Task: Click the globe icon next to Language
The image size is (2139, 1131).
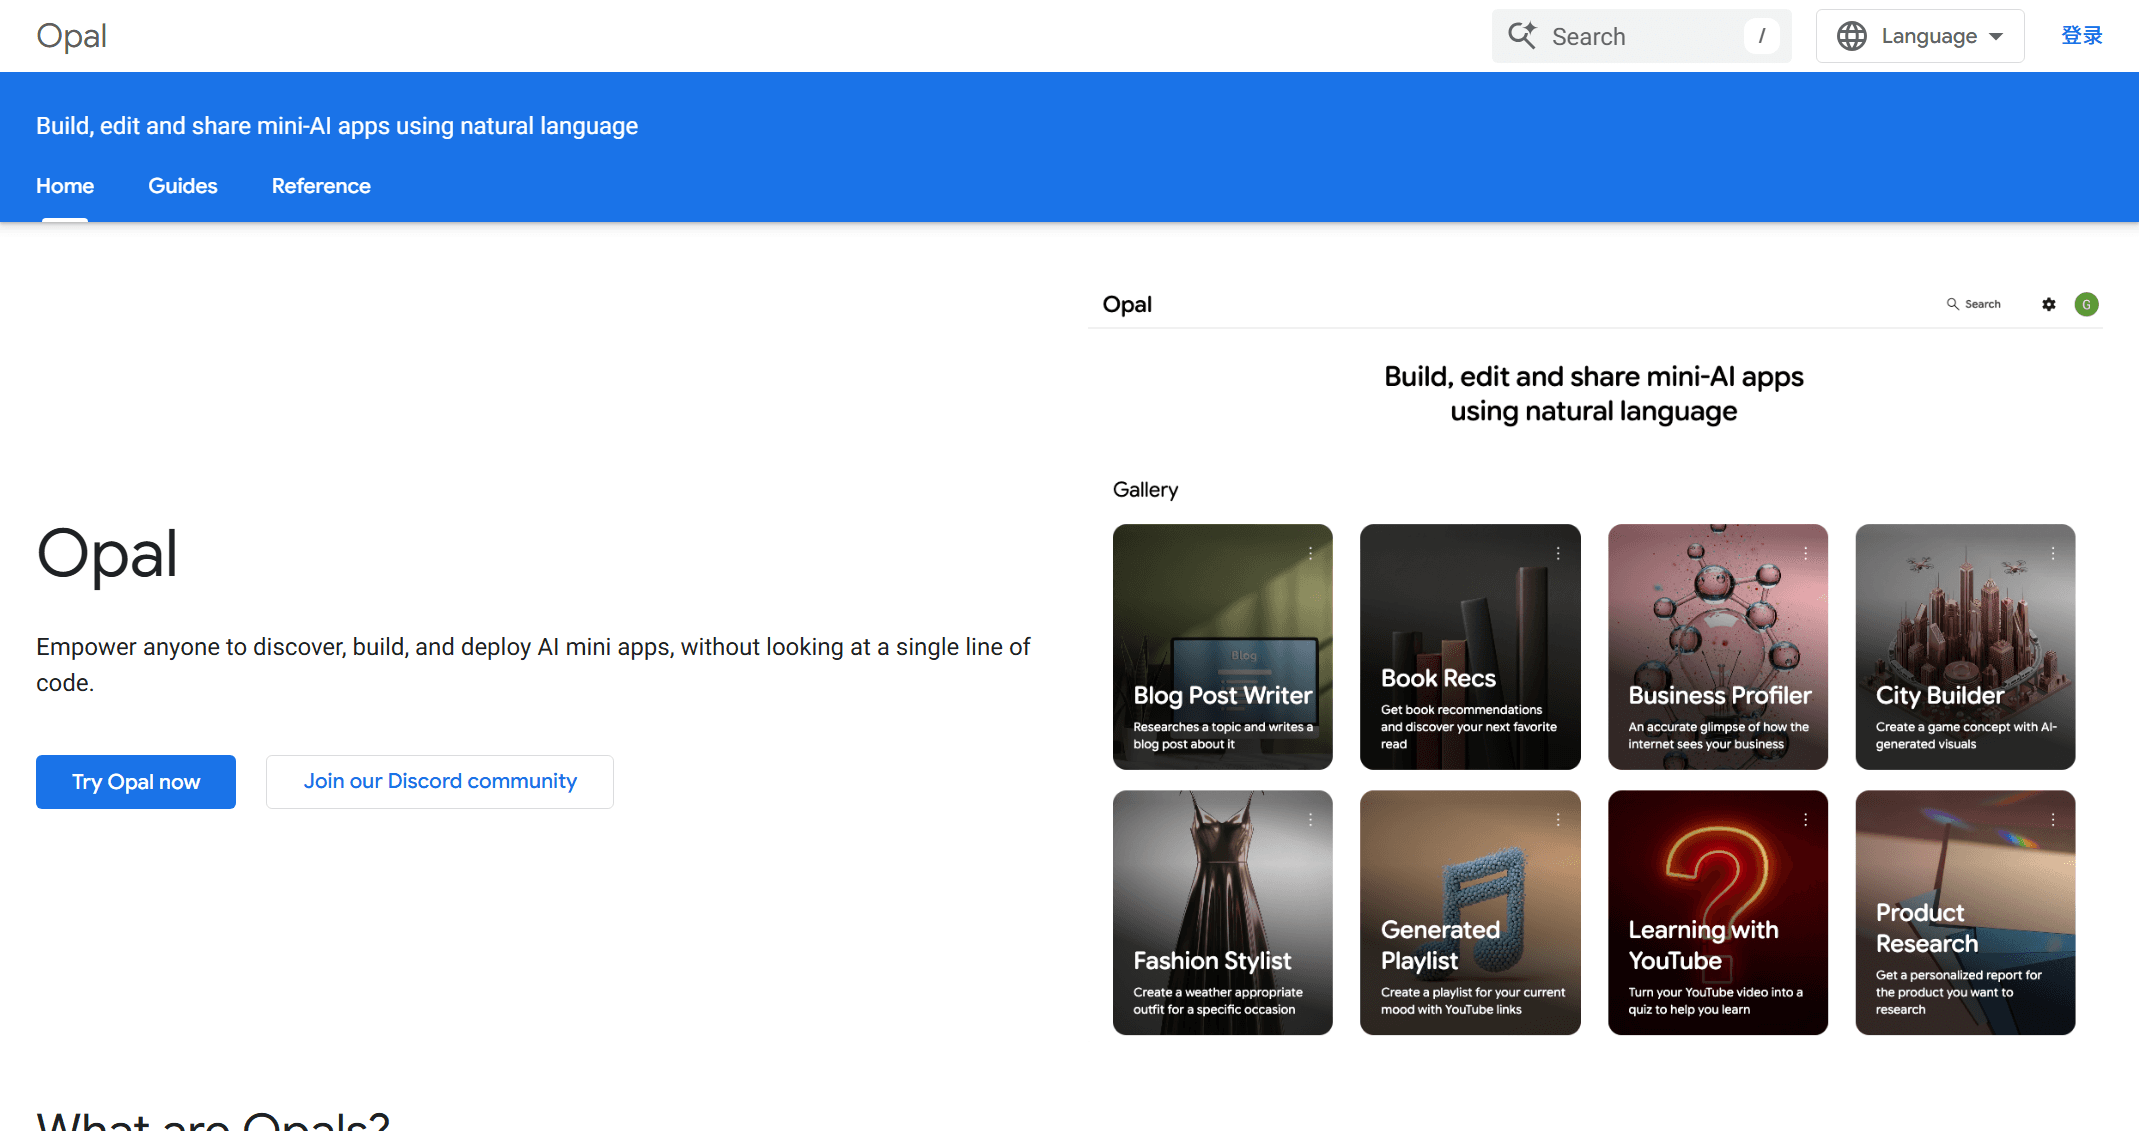Action: tap(1851, 36)
